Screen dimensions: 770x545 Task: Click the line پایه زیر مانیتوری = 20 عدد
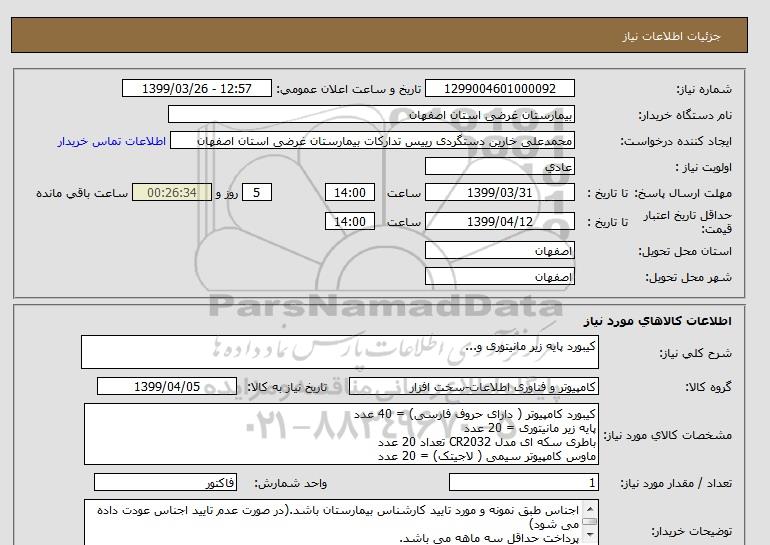point(530,428)
